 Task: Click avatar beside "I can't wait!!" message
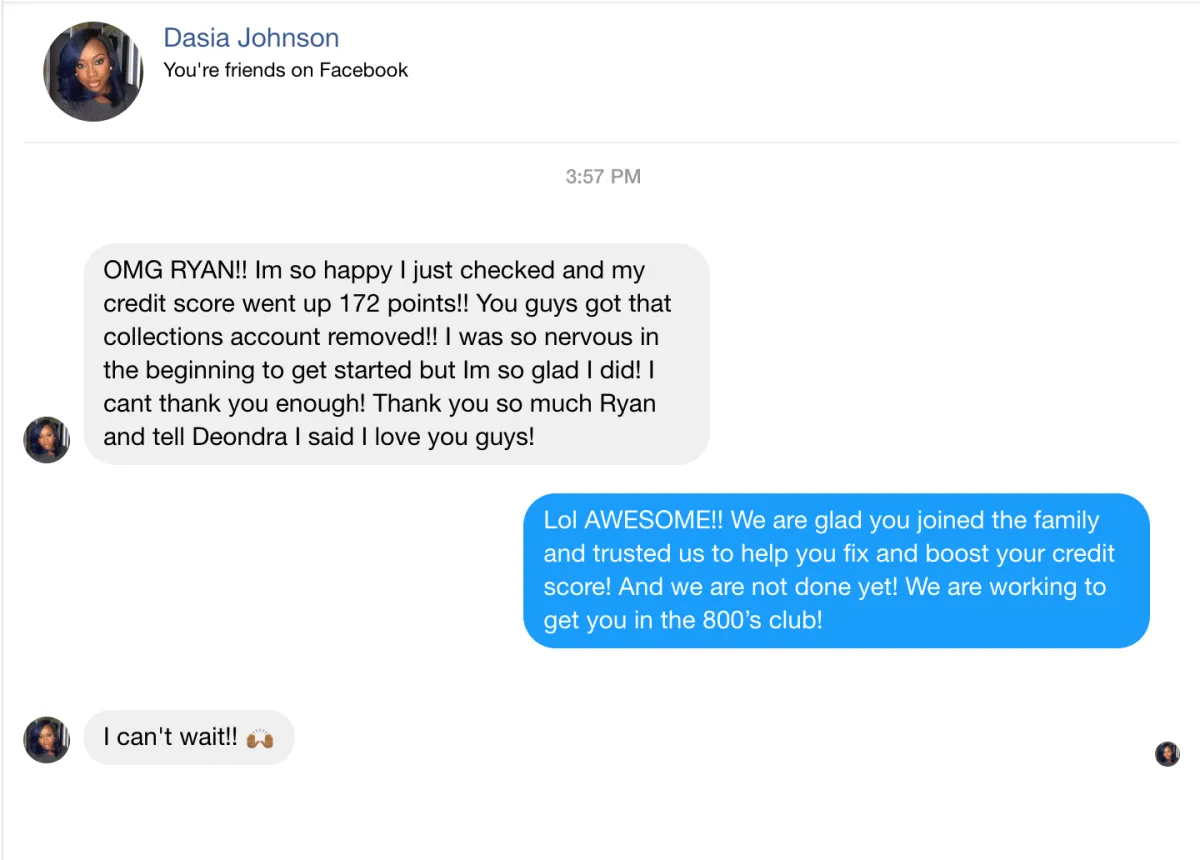(47, 739)
